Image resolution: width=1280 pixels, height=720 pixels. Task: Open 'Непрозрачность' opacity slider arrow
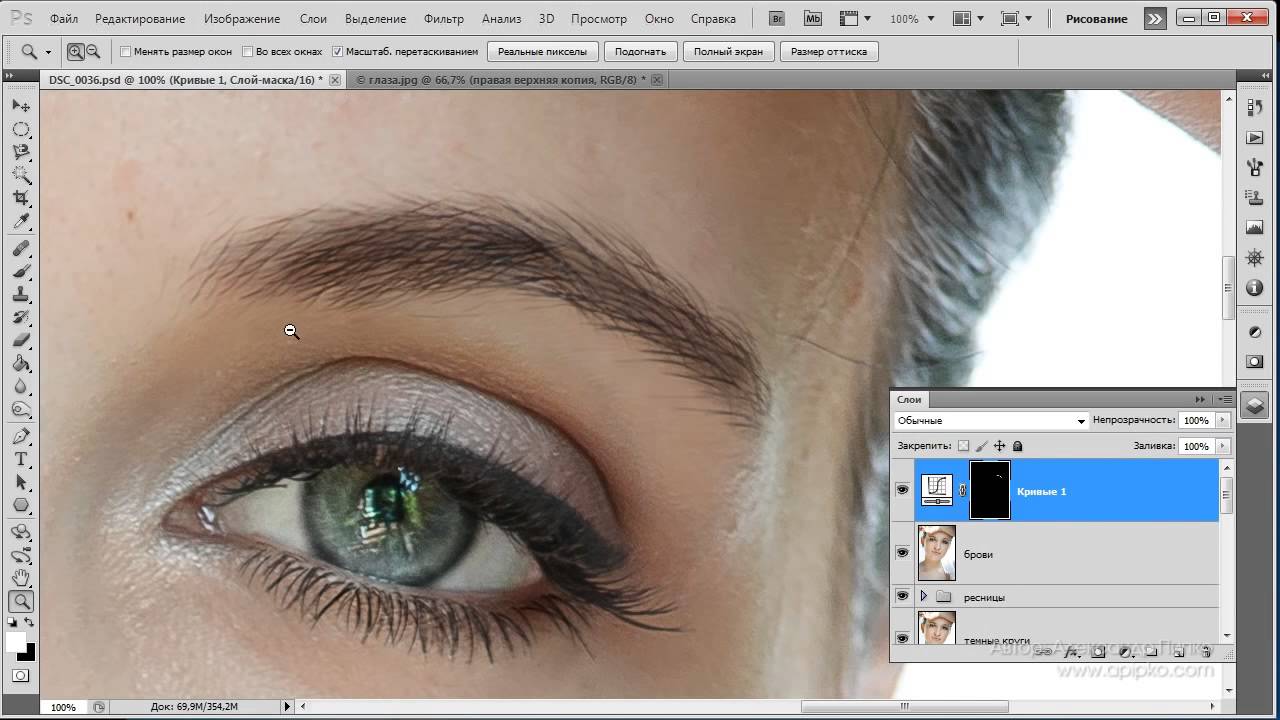click(x=1222, y=421)
